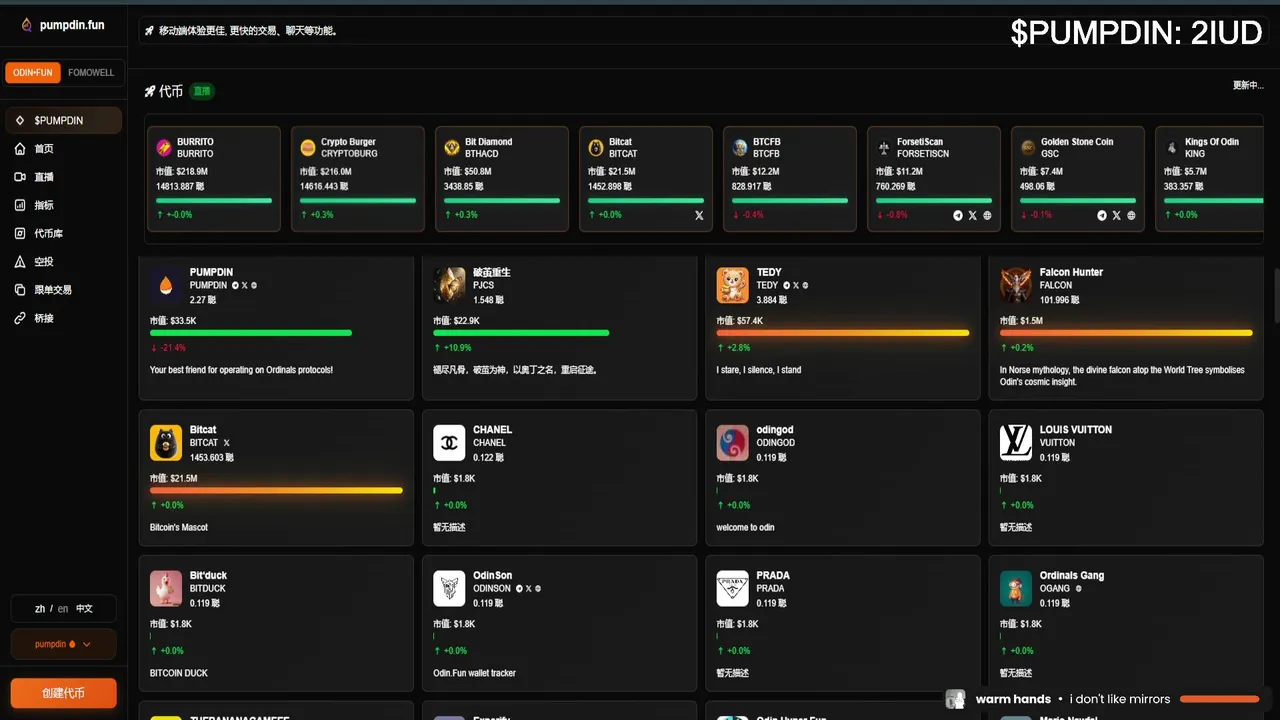Open the 空投 airdrop page
This screenshot has height=720, width=1280.
[63, 261]
